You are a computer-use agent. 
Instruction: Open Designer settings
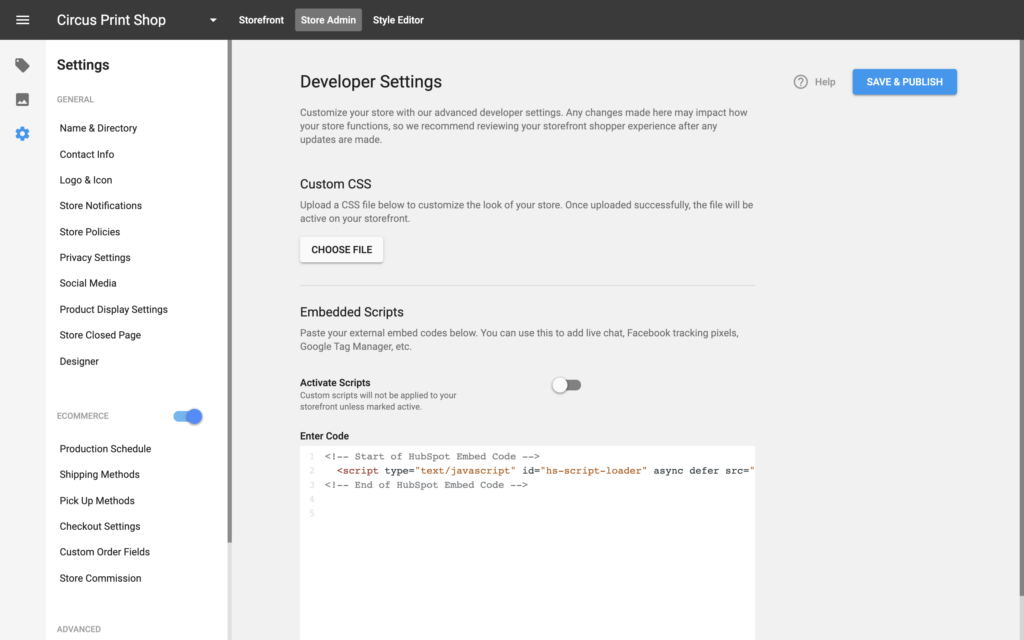79,361
